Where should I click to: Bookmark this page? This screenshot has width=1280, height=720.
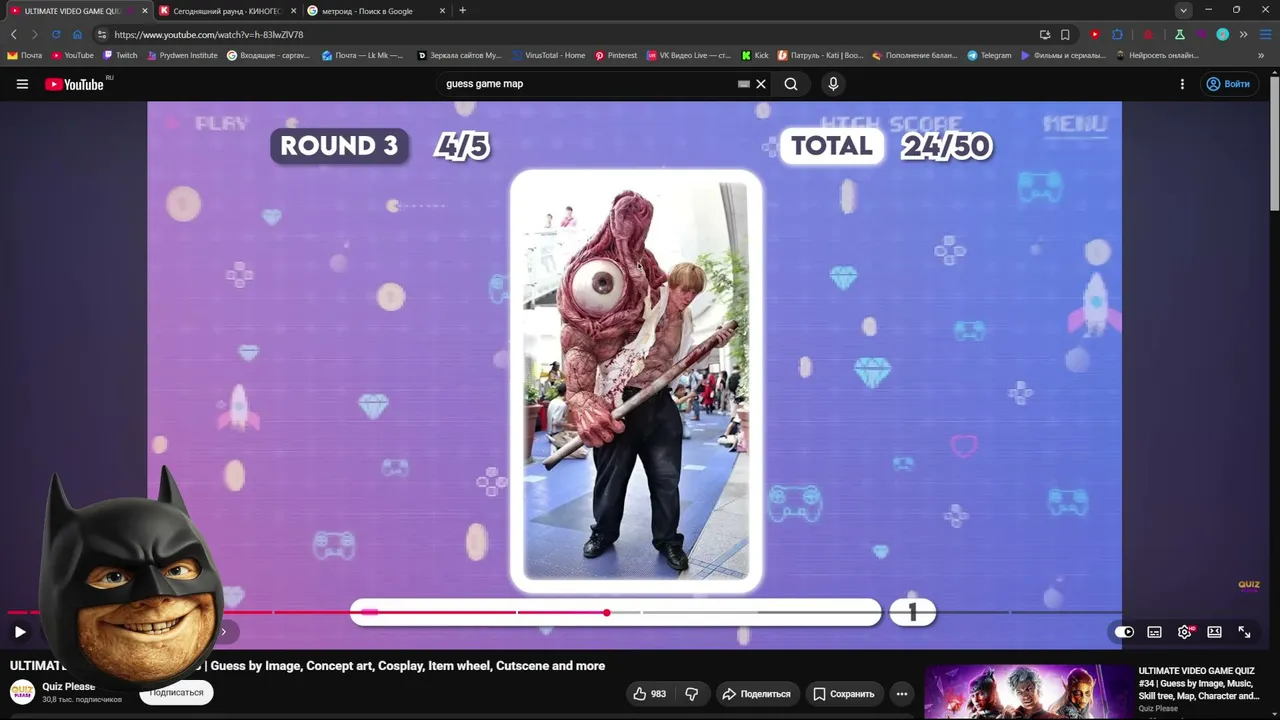tap(1065, 34)
